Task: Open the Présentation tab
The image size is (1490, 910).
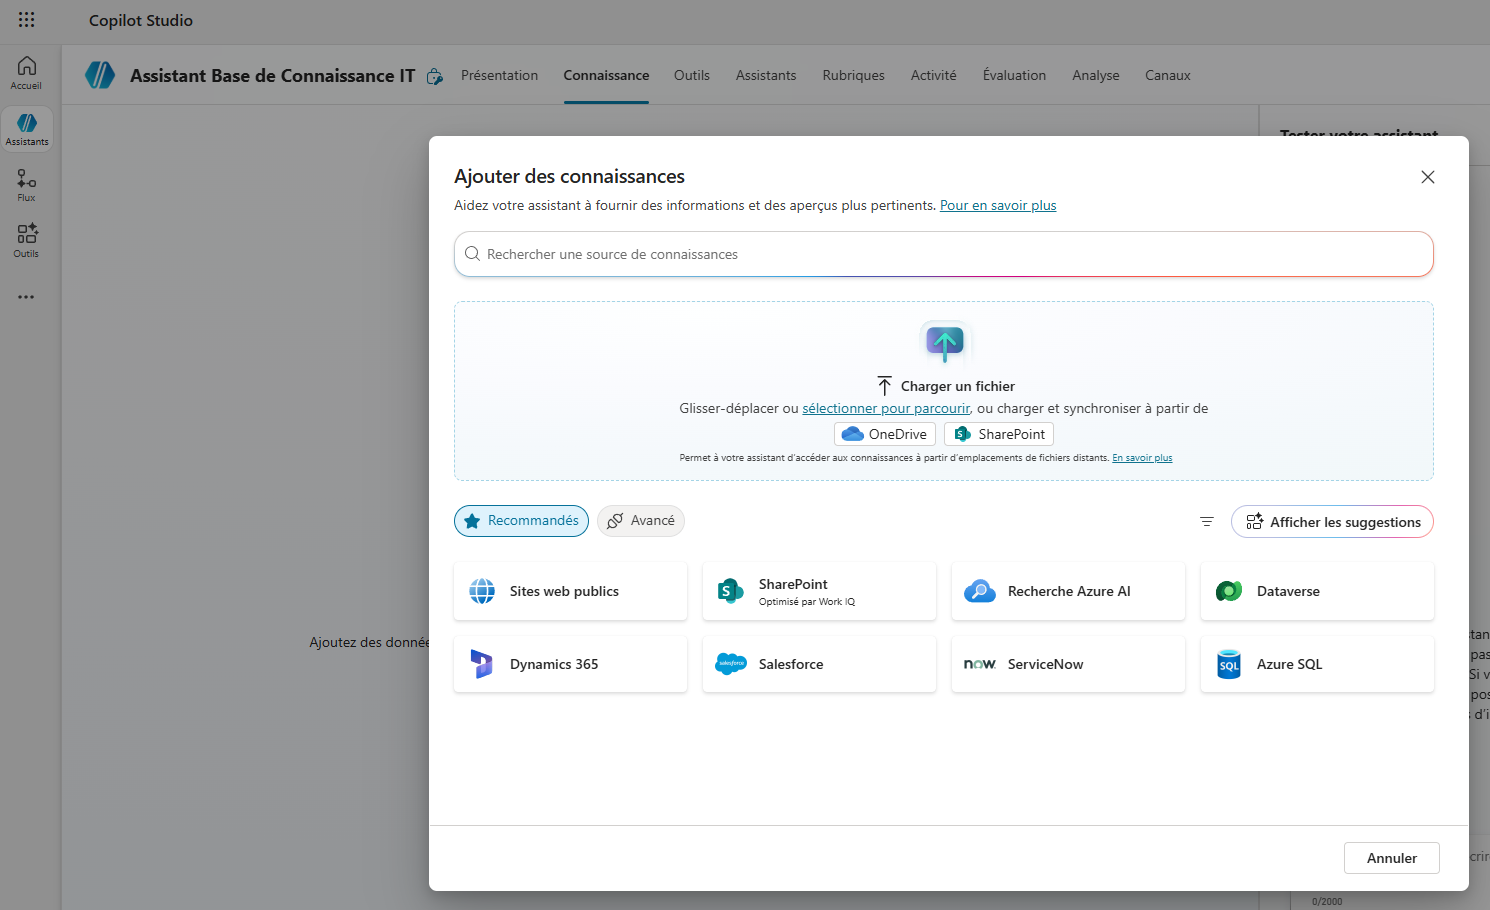Action: [499, 76]
